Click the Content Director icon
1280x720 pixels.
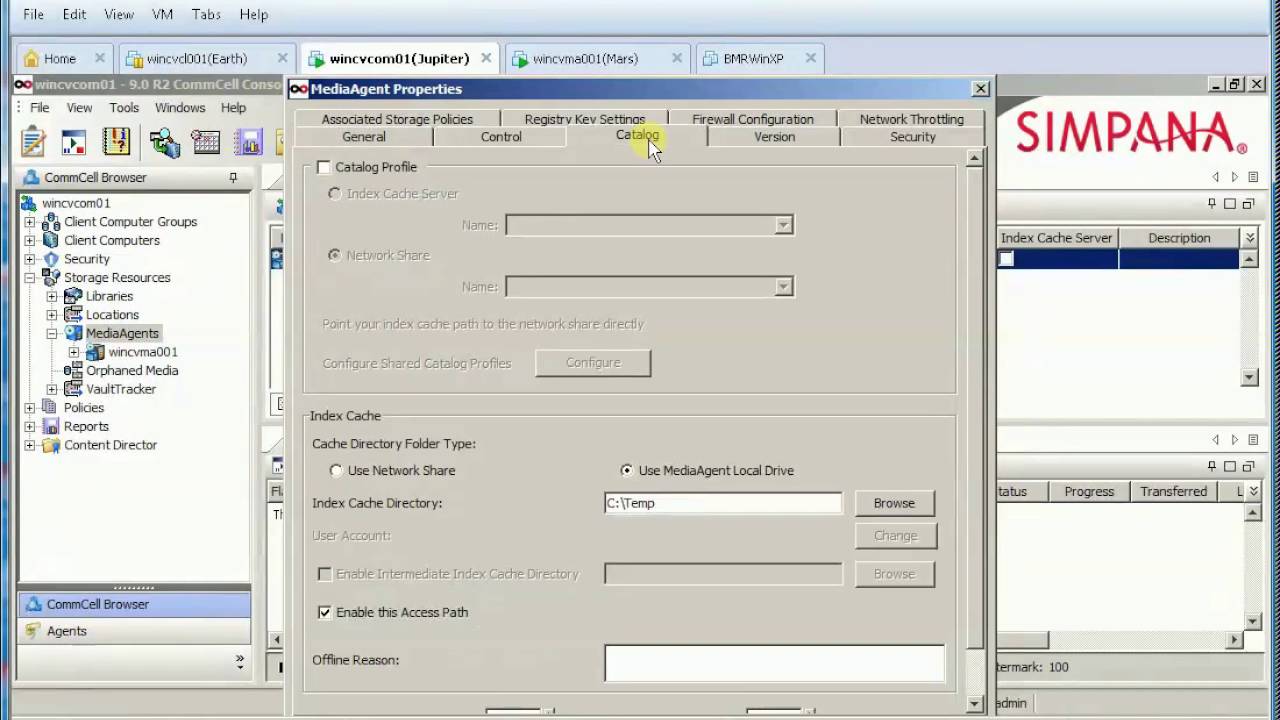(x=50, y=445)
